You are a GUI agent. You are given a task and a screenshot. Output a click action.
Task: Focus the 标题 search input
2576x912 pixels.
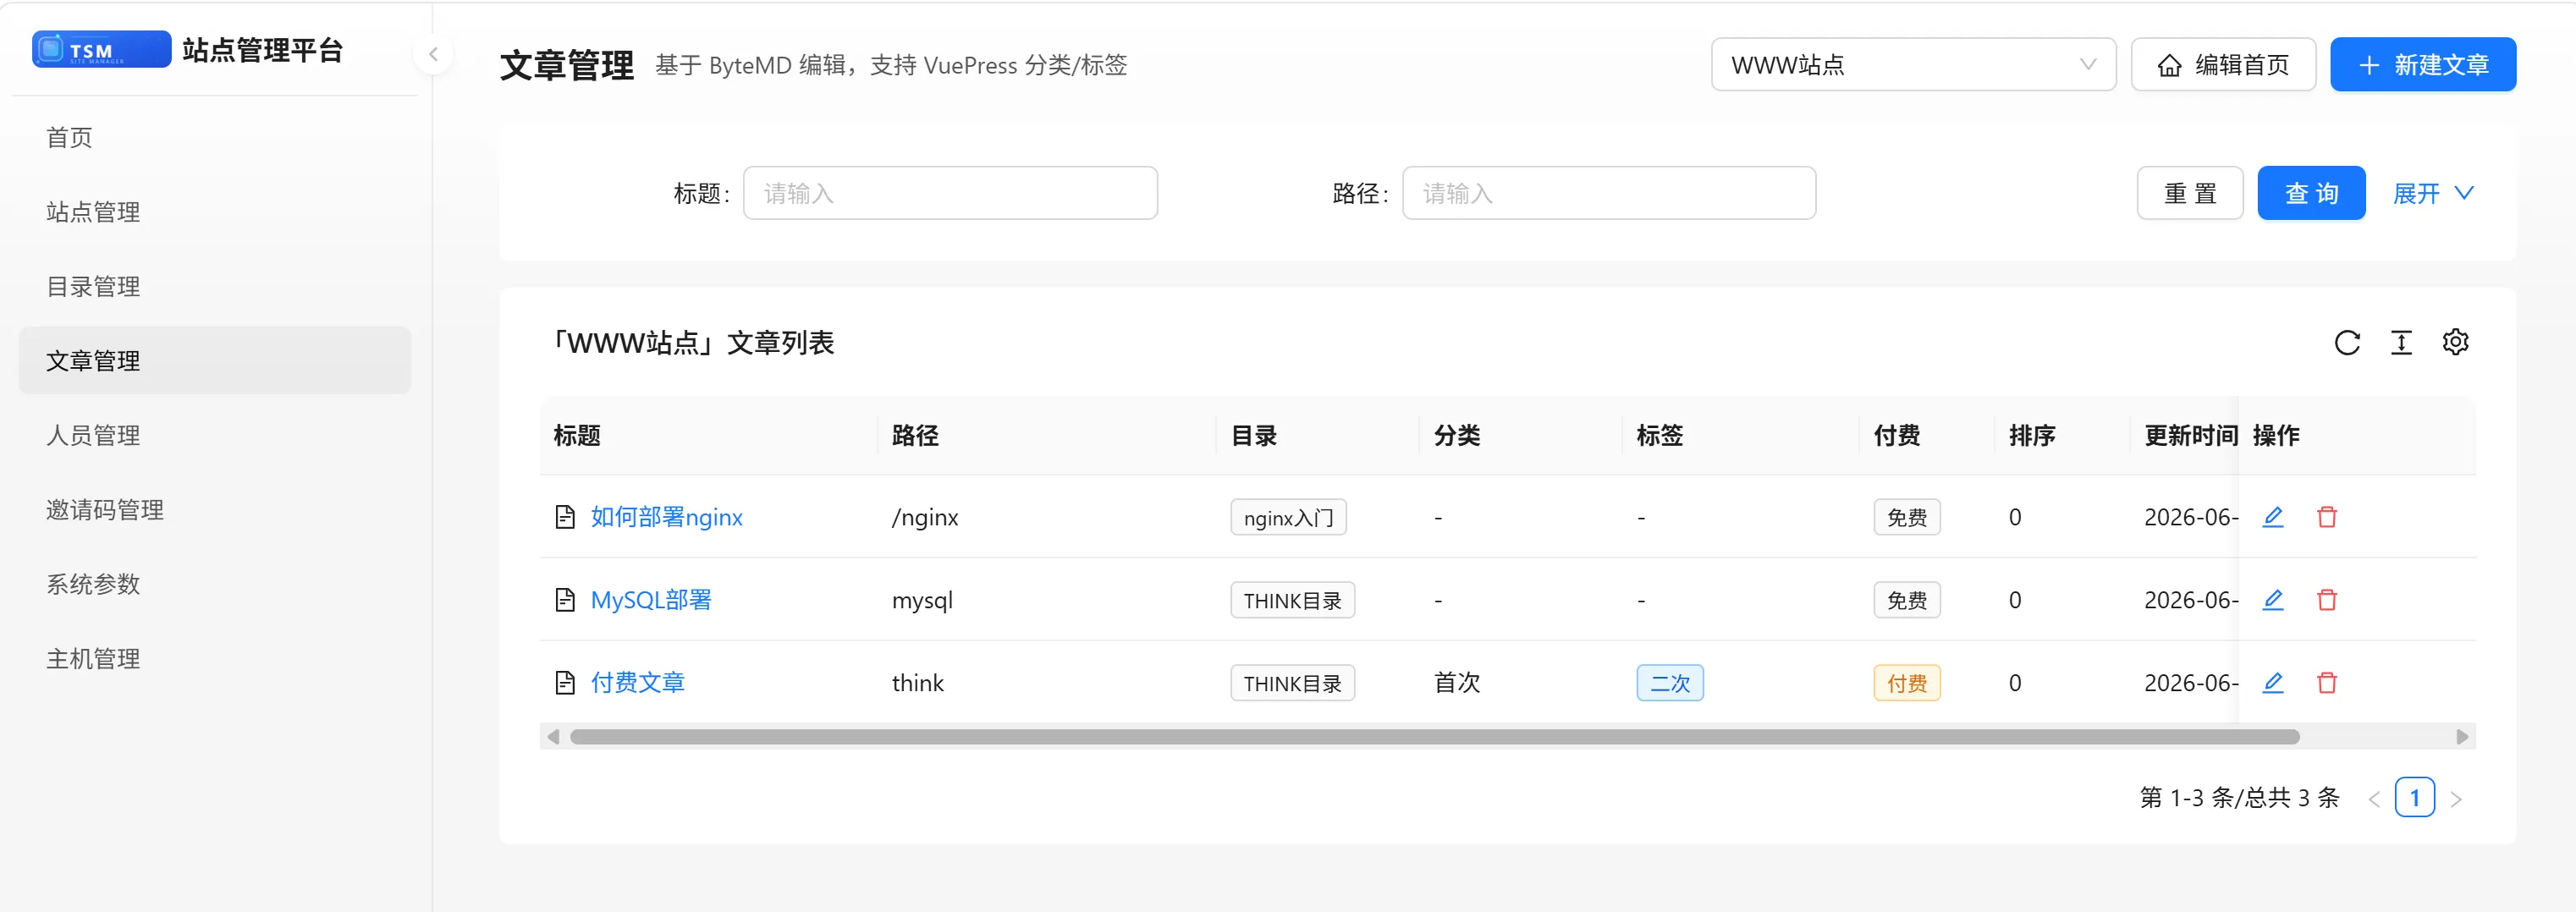click(950, 193)
